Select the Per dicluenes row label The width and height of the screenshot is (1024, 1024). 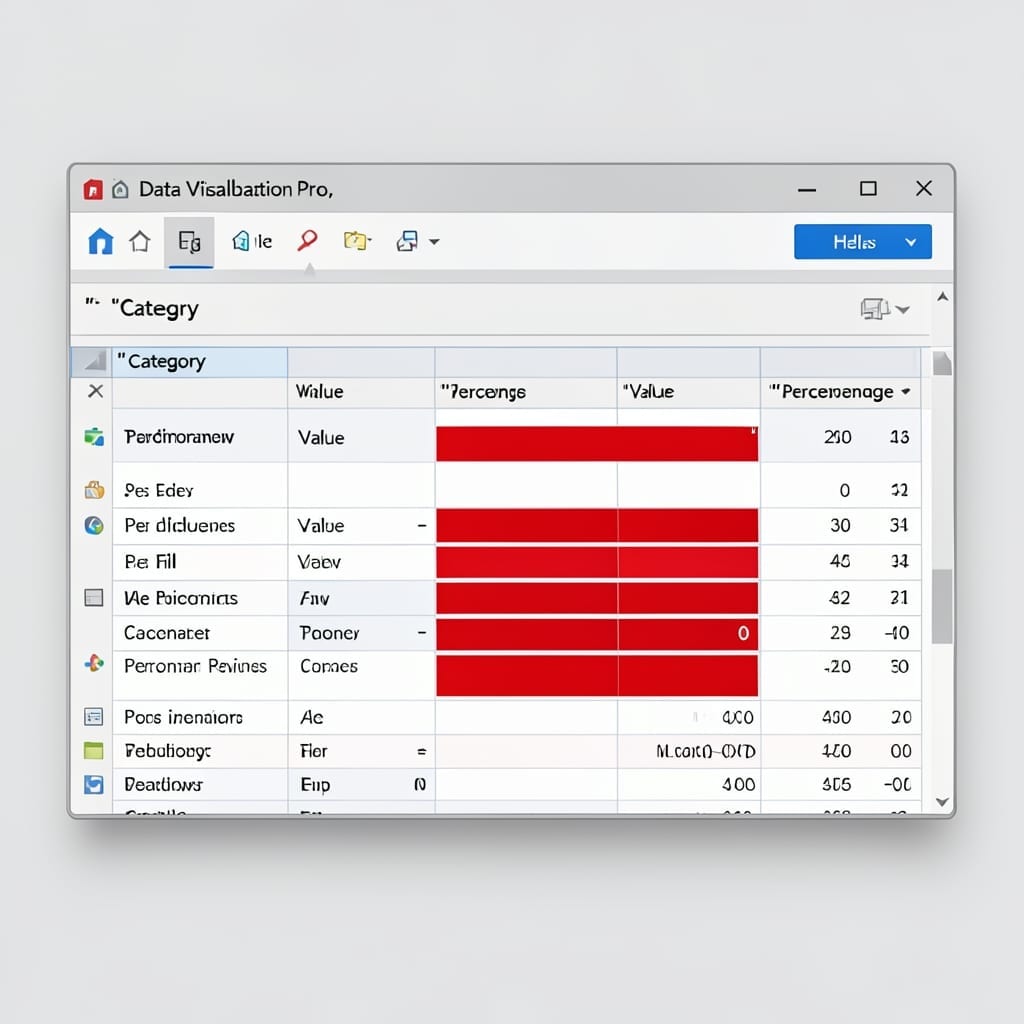pyautogui.click(x=180, y=526)
